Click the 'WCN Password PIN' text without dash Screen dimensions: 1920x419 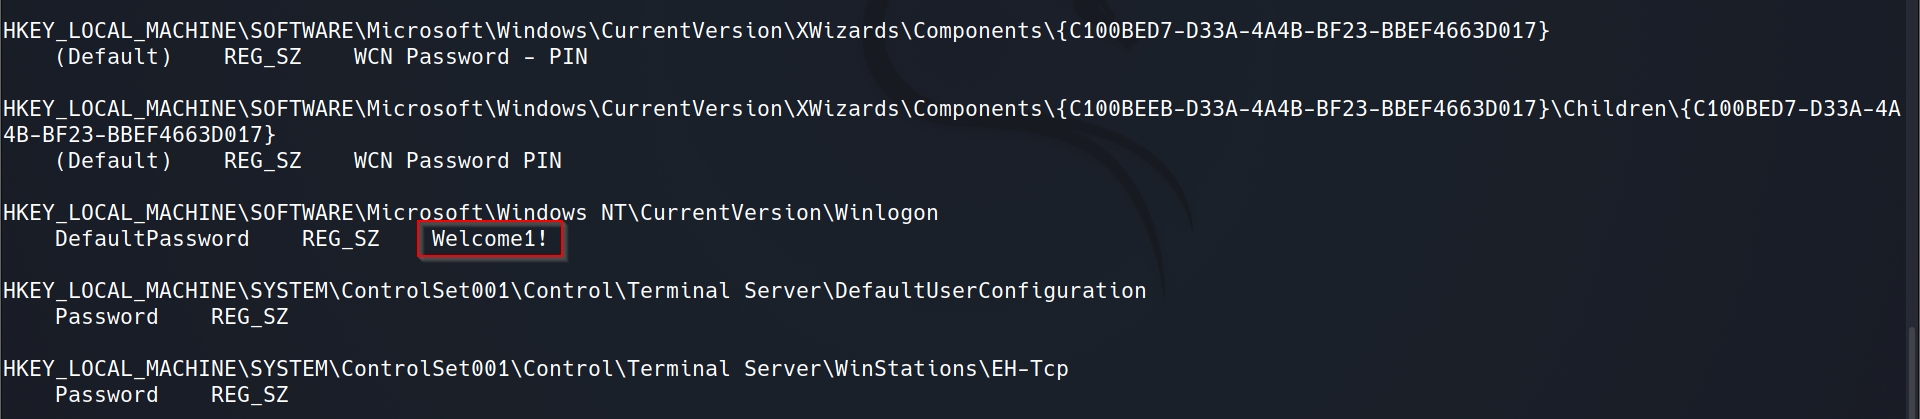tap(457, 161)
